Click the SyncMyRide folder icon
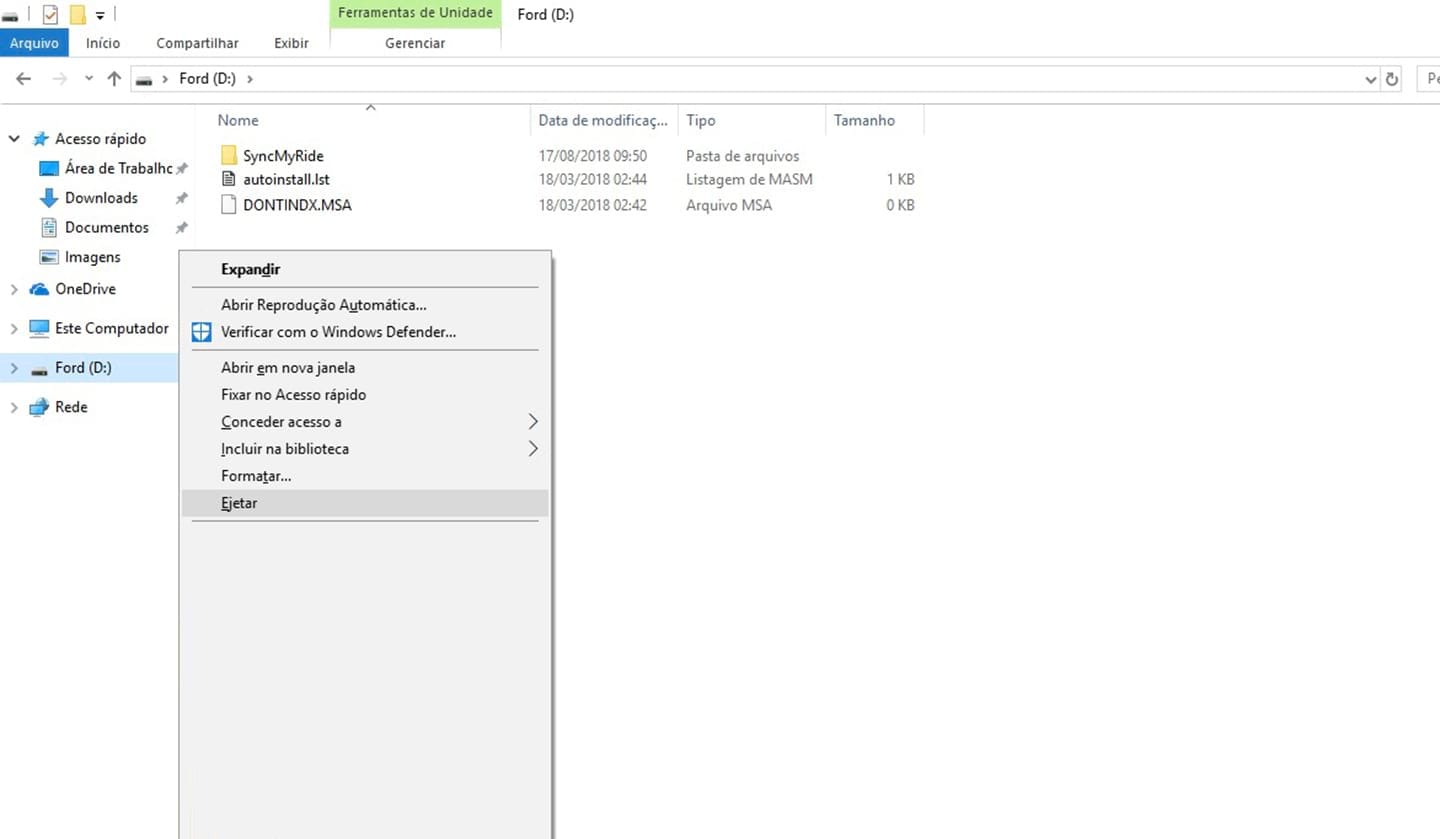The width and height of the screenshot is (1440, 839). tap(229, 156)
